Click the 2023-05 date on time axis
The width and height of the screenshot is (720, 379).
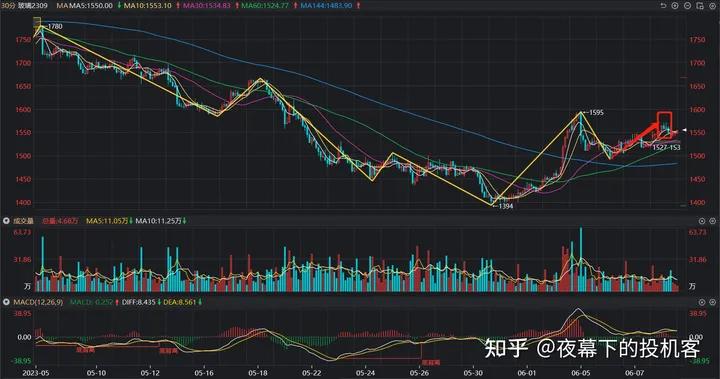(x=36, y=373)
